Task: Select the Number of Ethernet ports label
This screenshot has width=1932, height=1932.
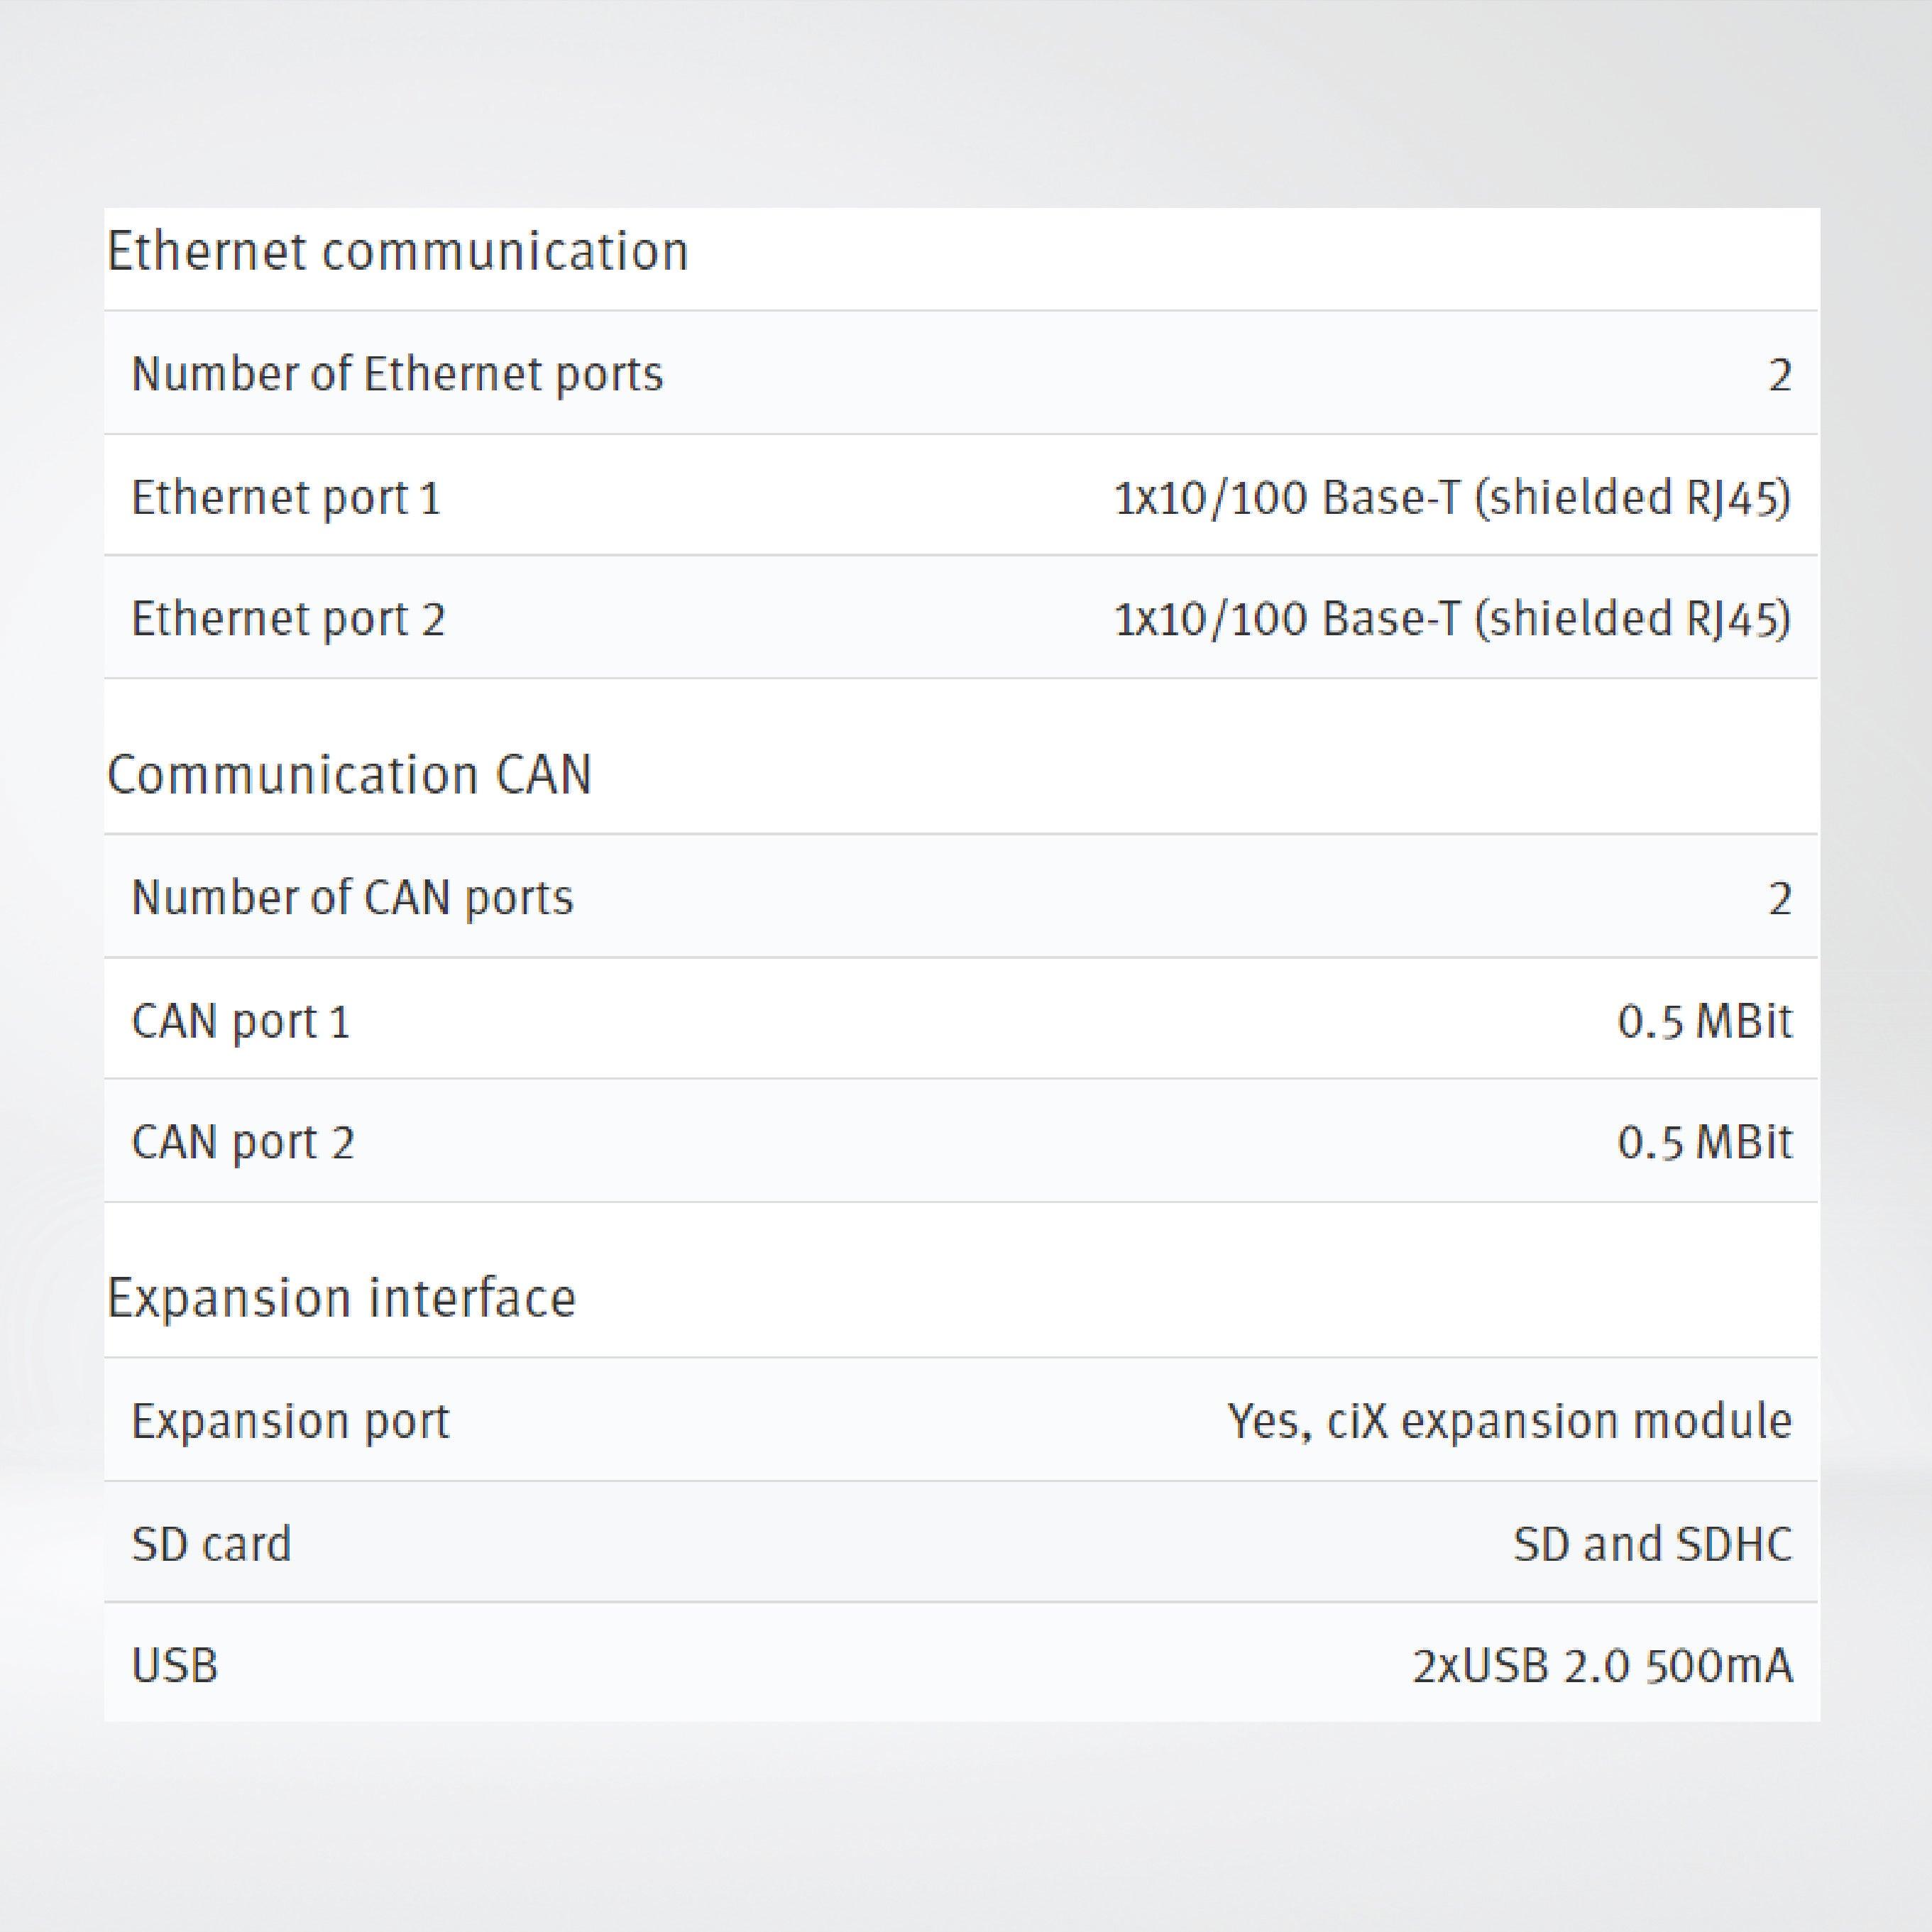Action: [397, 375]
